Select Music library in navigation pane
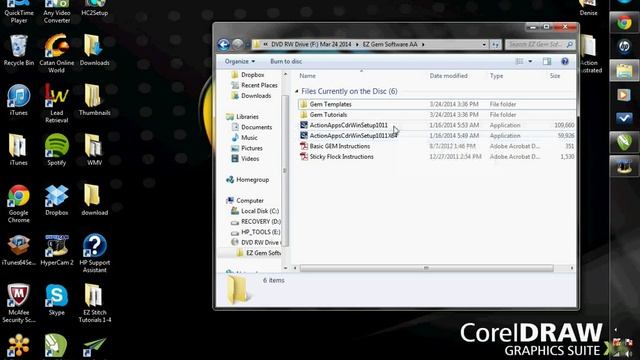The image size is (640, 360). tap(249, 138)
